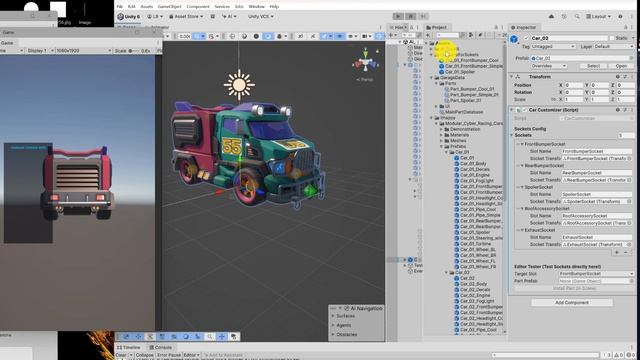Image resolution: width=640 pixels, height=360 pixels.
Task: Switch to the Console tab
Action: (x=160, y=347)
